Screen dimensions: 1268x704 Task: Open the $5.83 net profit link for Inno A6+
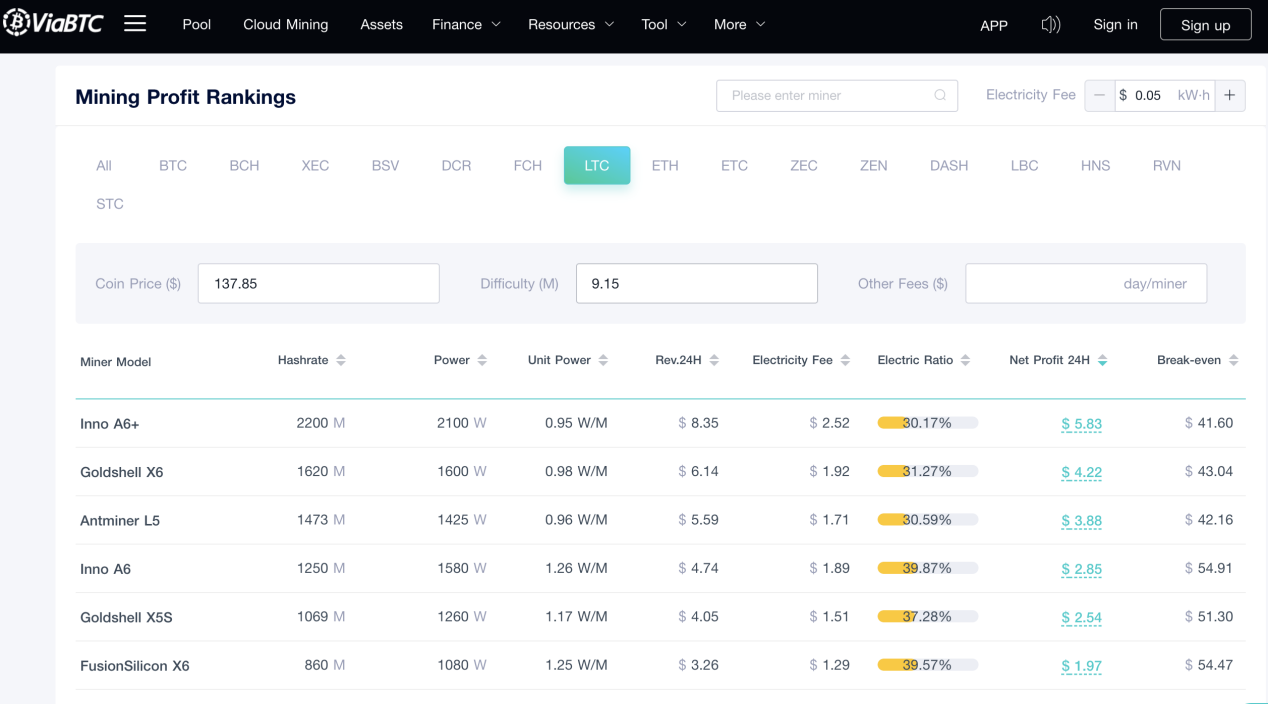(x=1081, y=423)
